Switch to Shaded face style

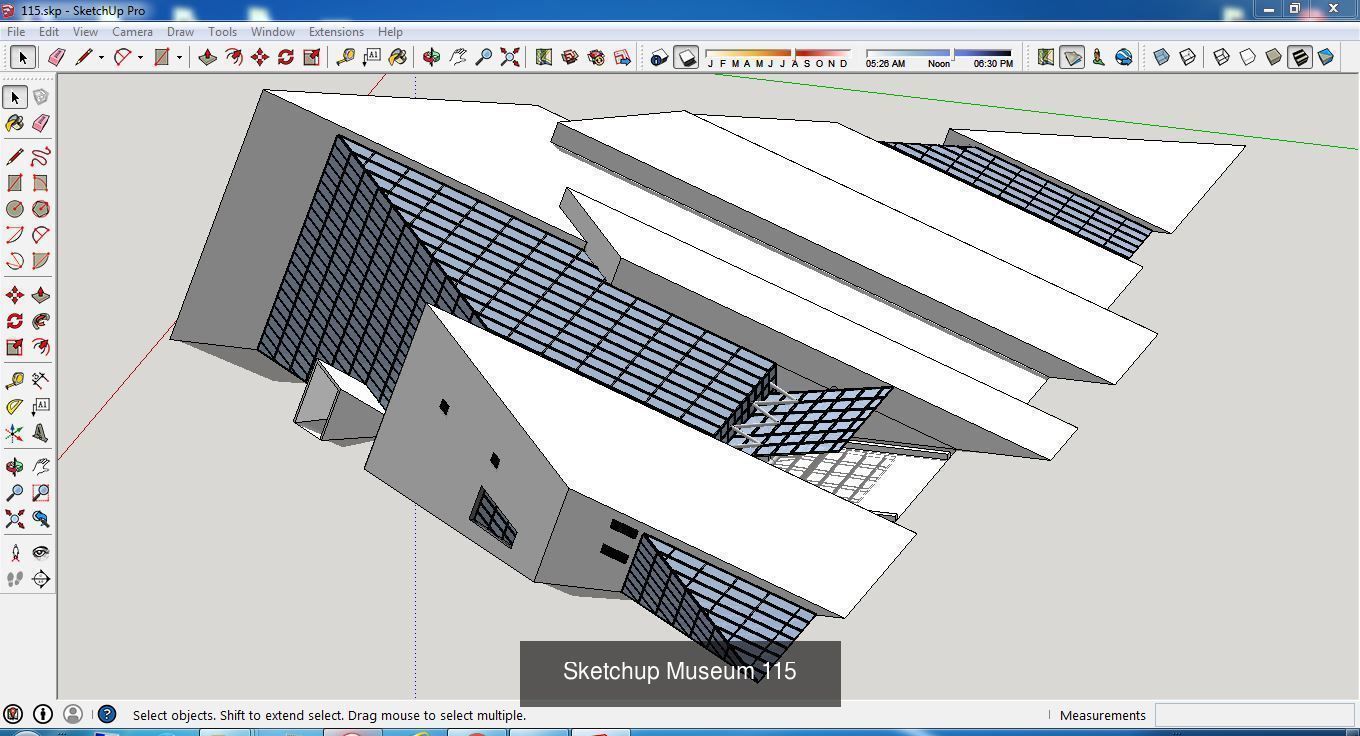pyautogui.click(x=1274, y=57)
